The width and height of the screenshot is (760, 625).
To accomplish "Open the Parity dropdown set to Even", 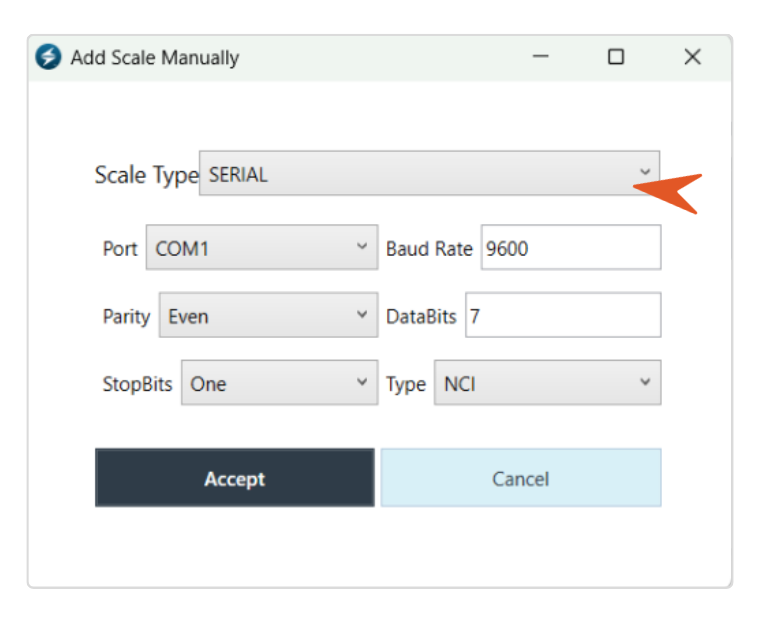I will point(269,315).
